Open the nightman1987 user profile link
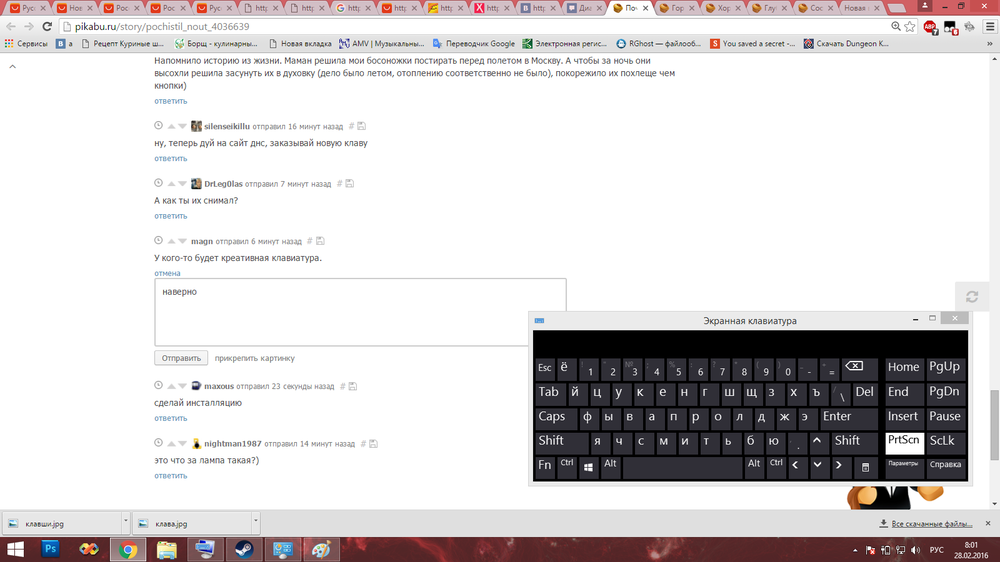Screen dimensions: 1000x562 (x=232, y=443)
